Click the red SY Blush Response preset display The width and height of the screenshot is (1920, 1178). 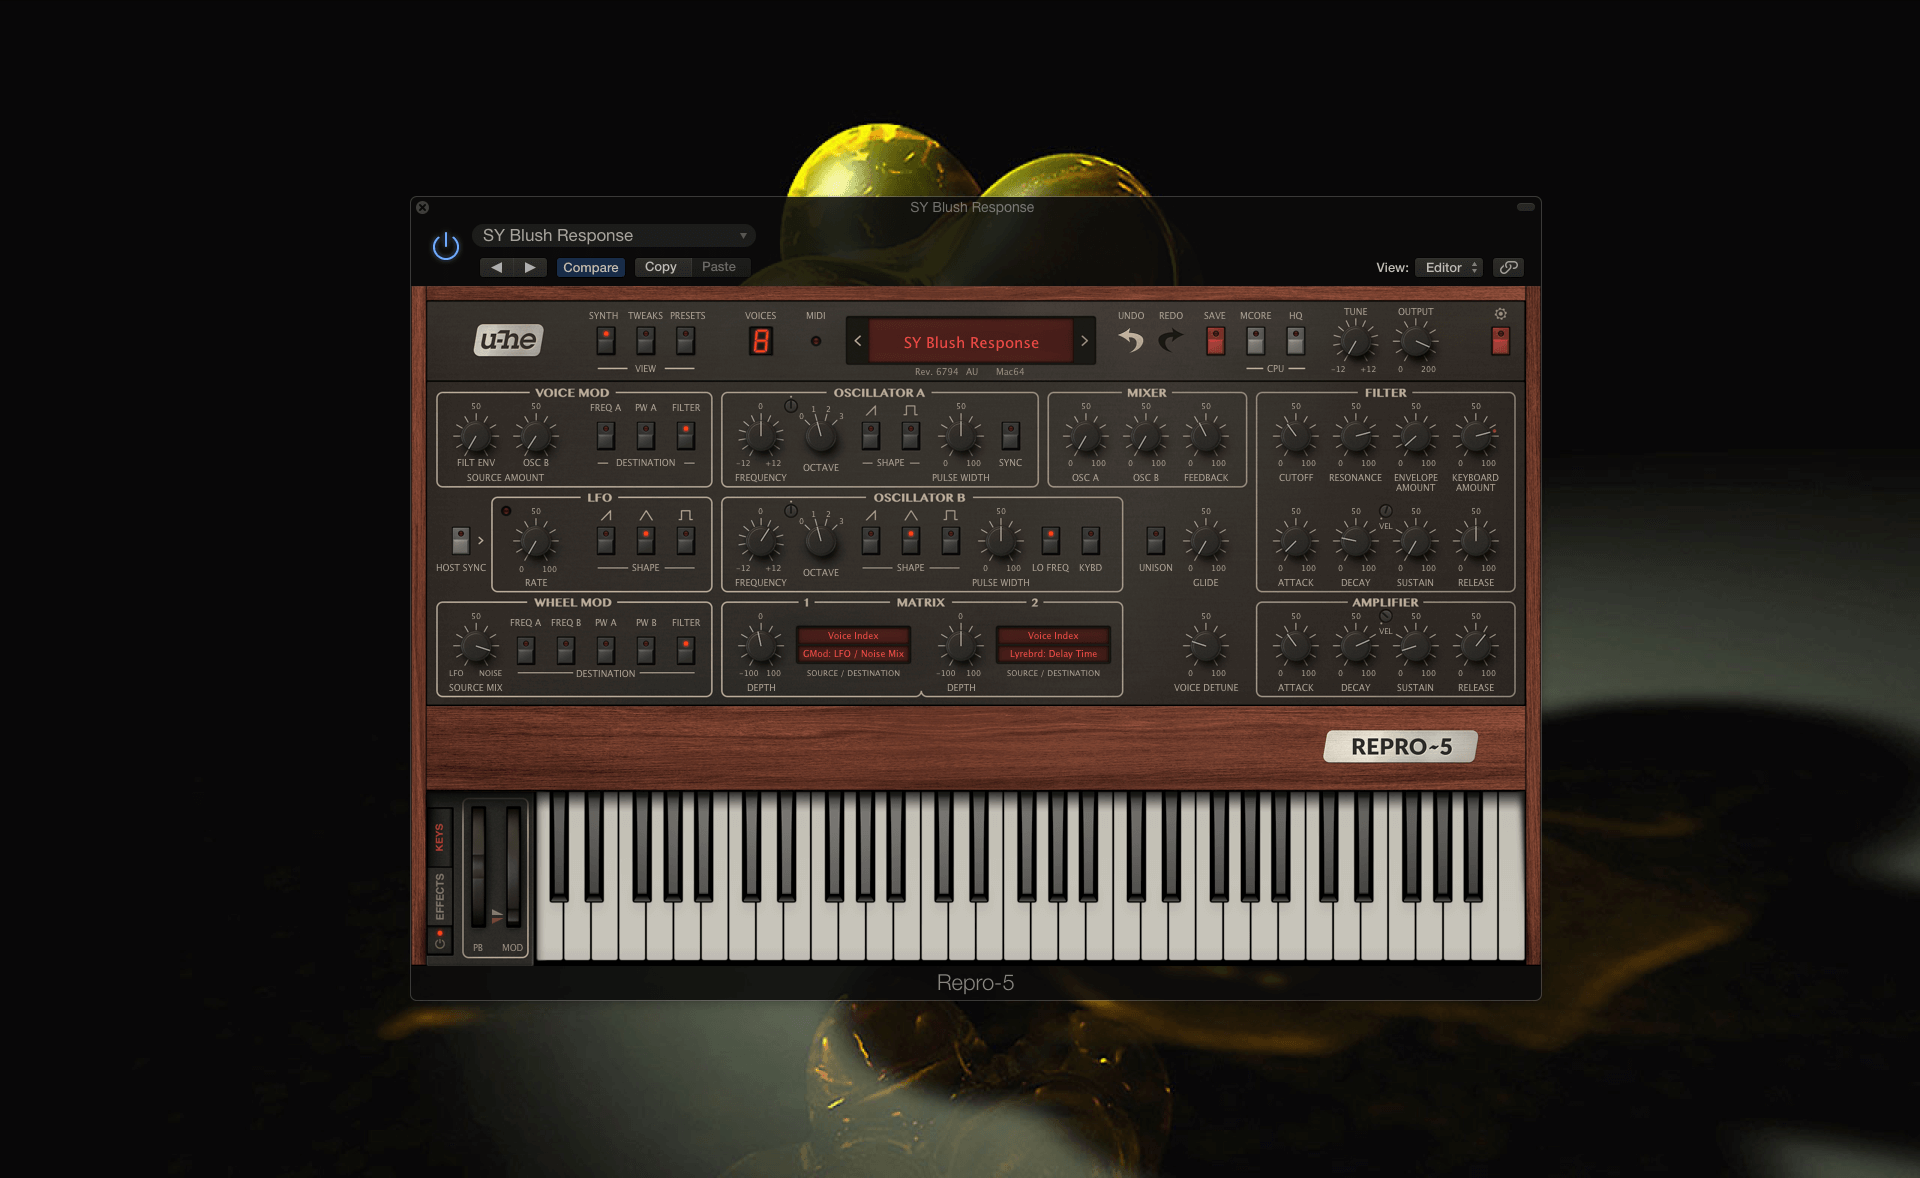(x=971, y=342)
